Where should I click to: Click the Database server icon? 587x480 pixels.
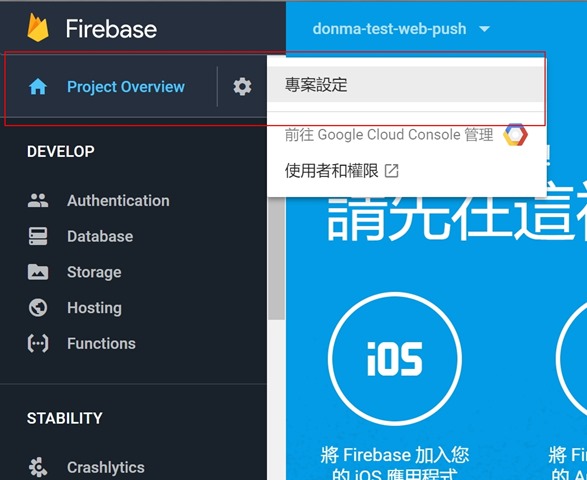38,236
